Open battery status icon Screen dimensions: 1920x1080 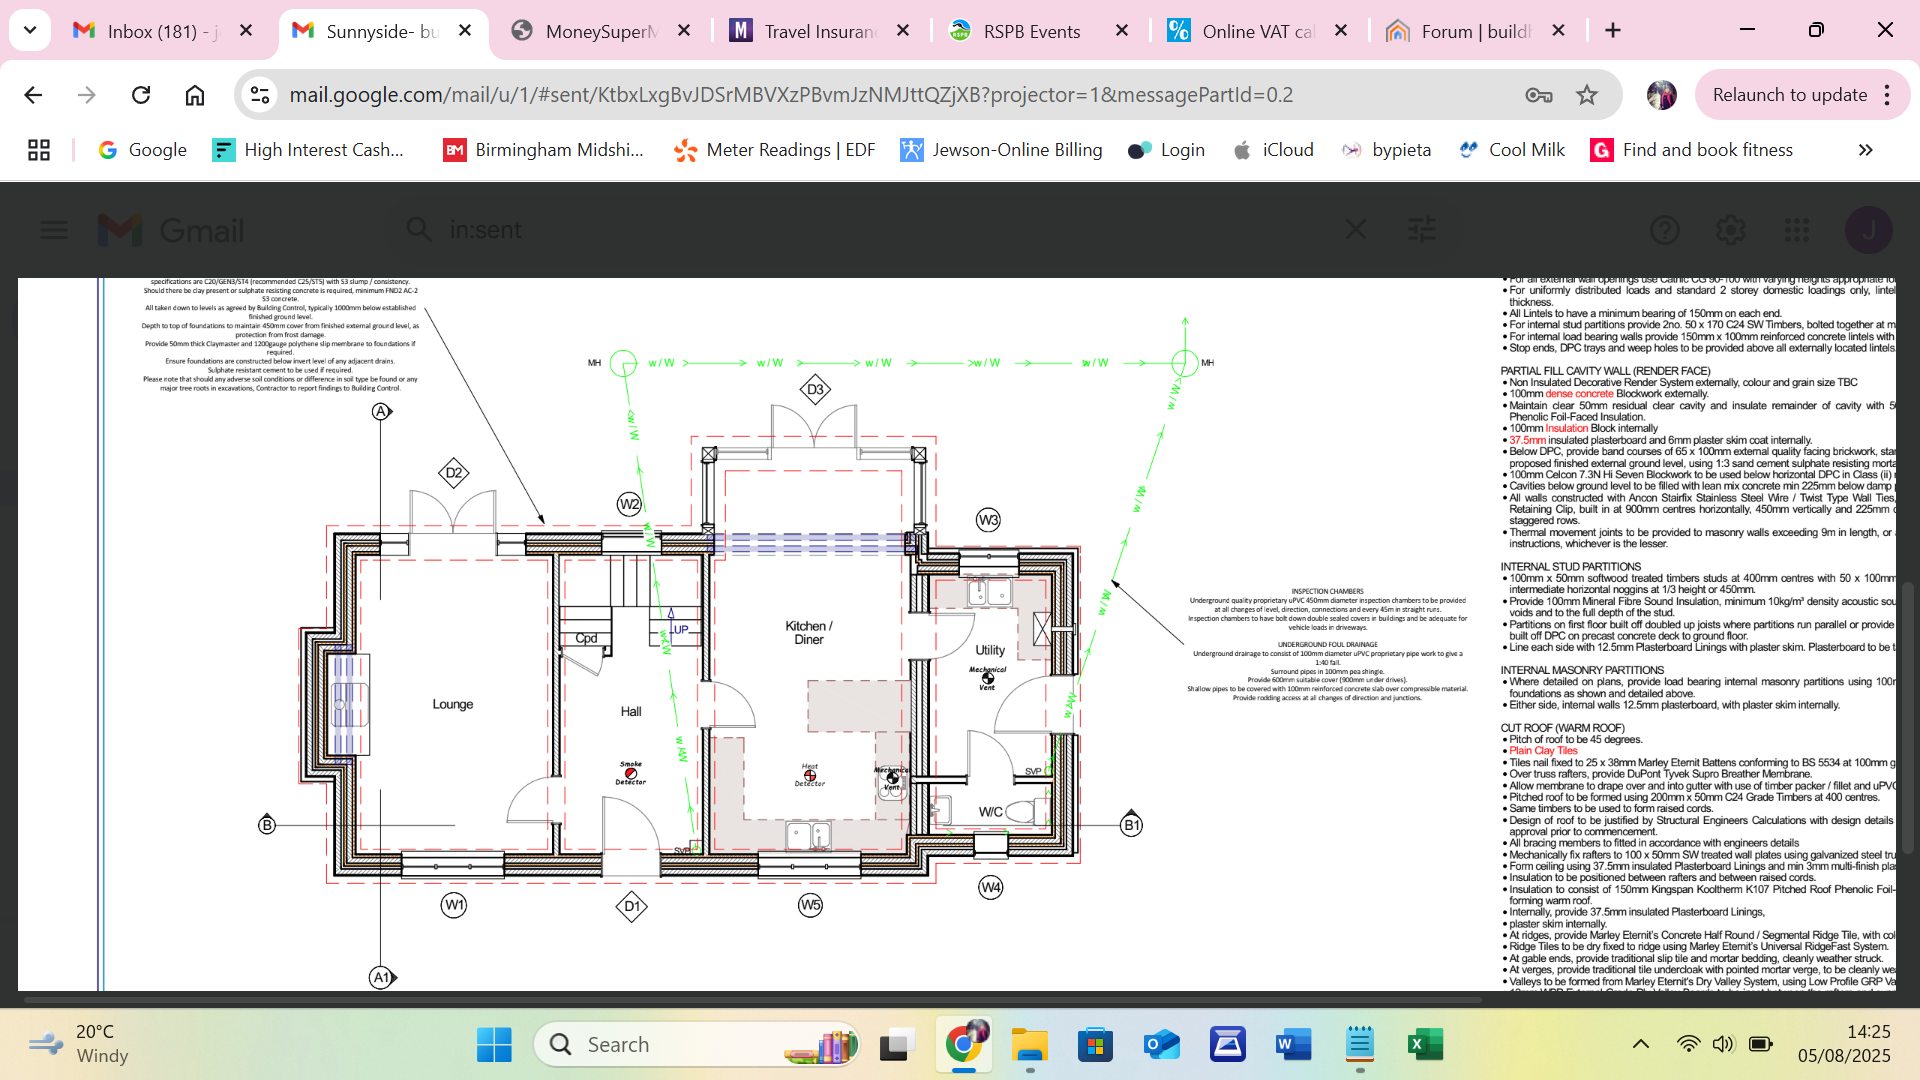1760,1044
